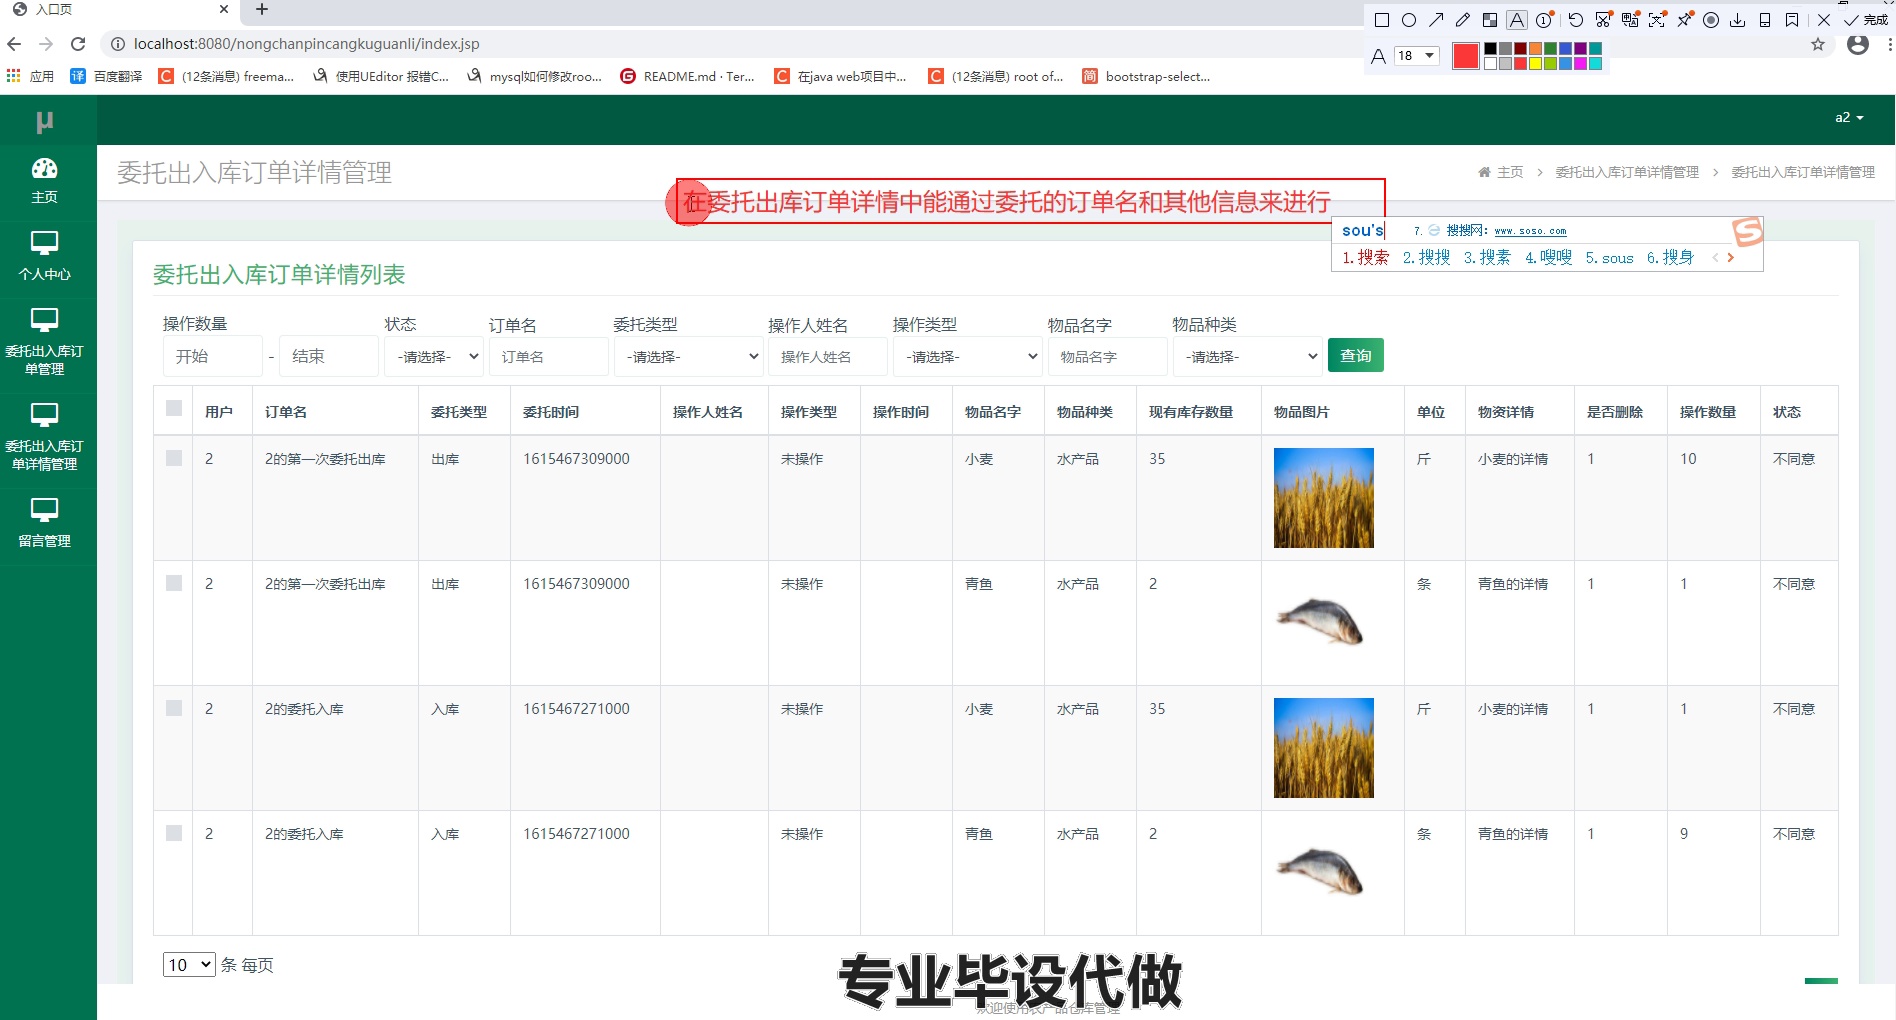This screenshot has width=1896, height=1020.
Task: Open a new browser tab with plus icon
Action: pyautogui.click(x=262, y=9)
